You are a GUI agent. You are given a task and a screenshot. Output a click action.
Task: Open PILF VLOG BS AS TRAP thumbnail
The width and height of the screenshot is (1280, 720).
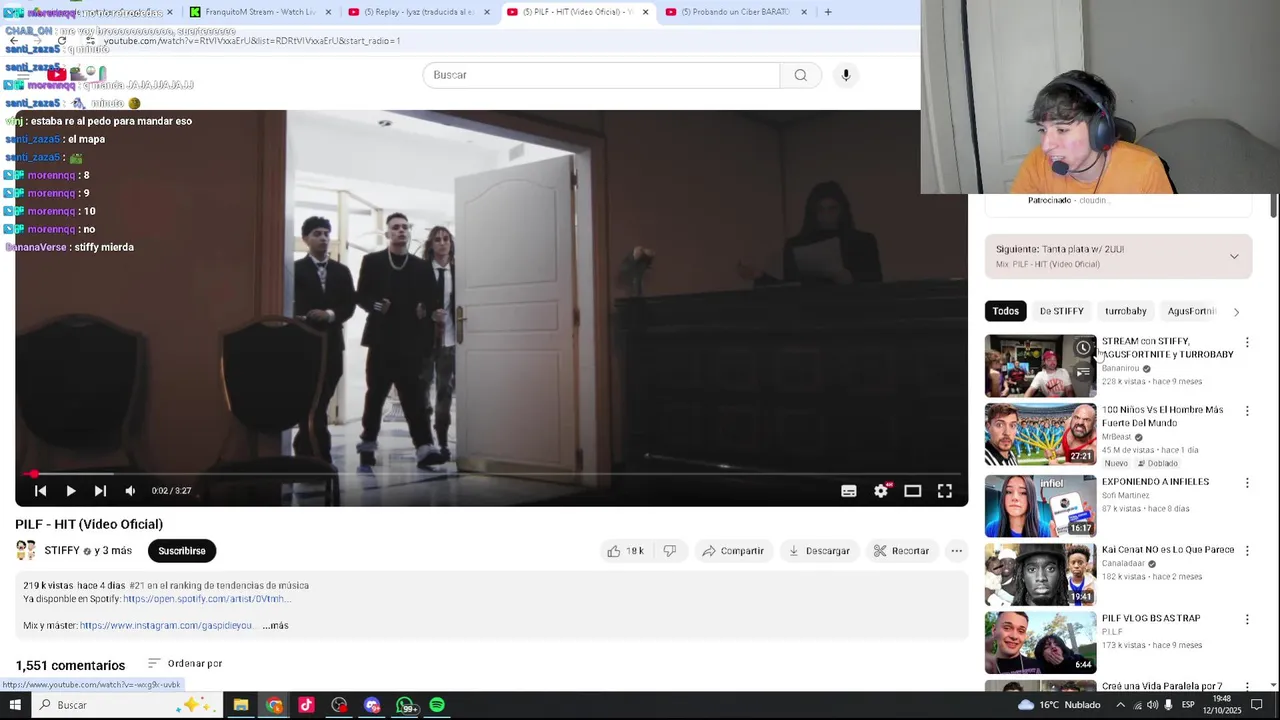(1041, 642)
